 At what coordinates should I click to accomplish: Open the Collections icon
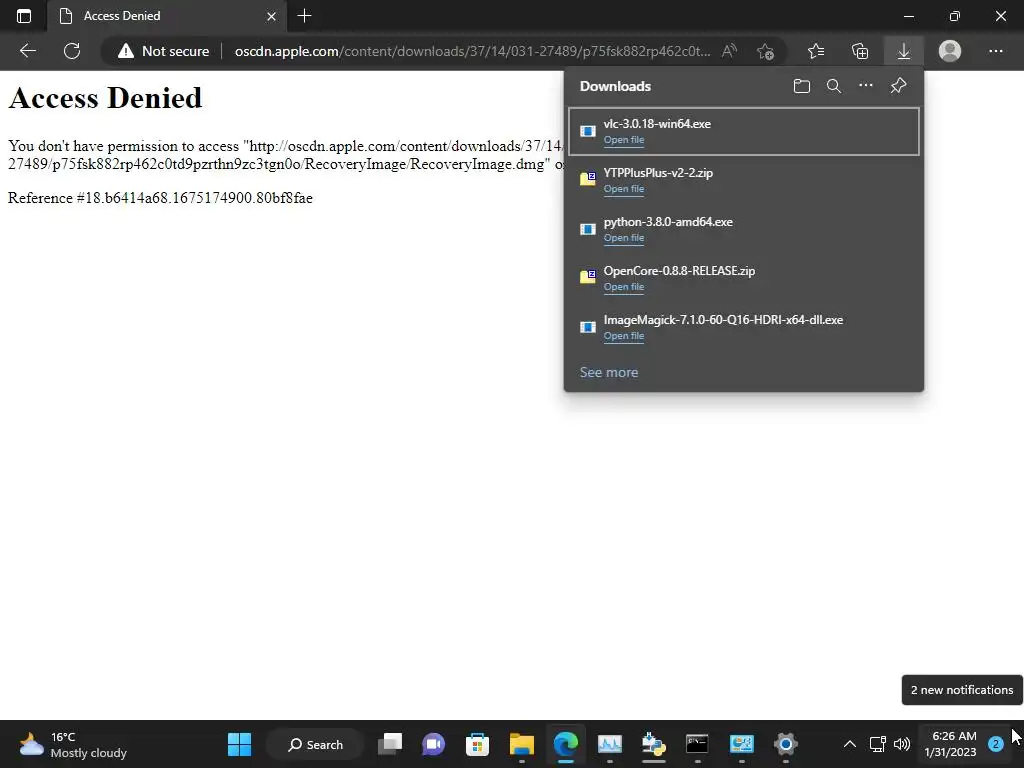point(860,51)
